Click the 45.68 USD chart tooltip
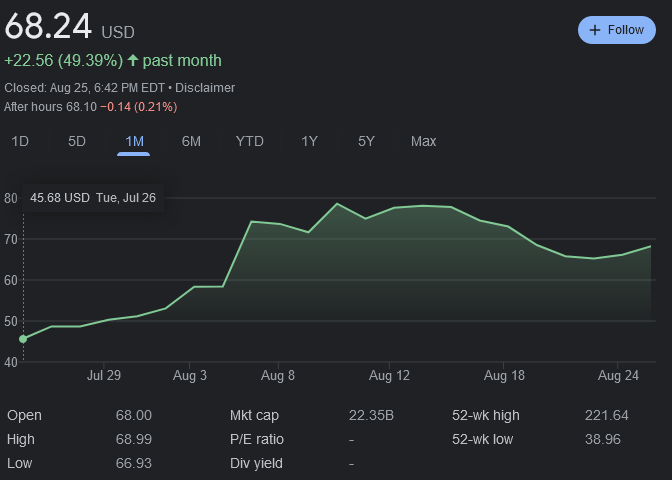Screen dimensions: 672x480 [x=93, y=198]
